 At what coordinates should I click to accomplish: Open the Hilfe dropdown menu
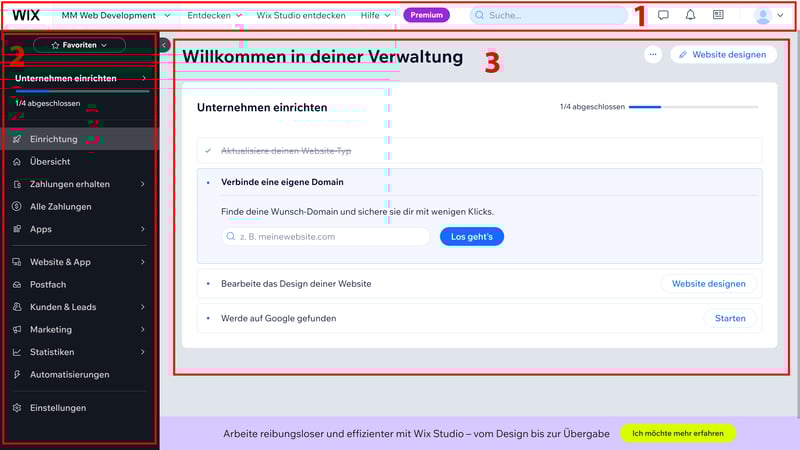pyautogui.click(x=375, y=15)
